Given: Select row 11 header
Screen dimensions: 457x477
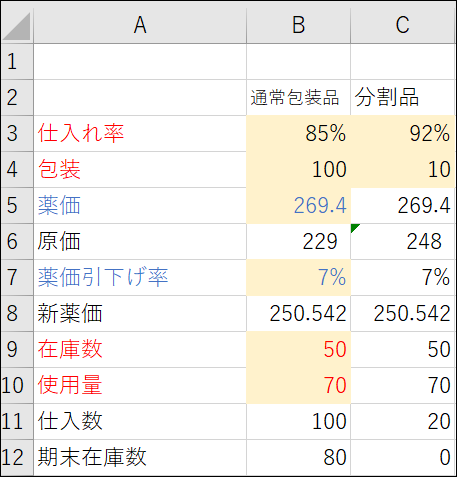Looking at the screenshot, I should coord(17,422).
